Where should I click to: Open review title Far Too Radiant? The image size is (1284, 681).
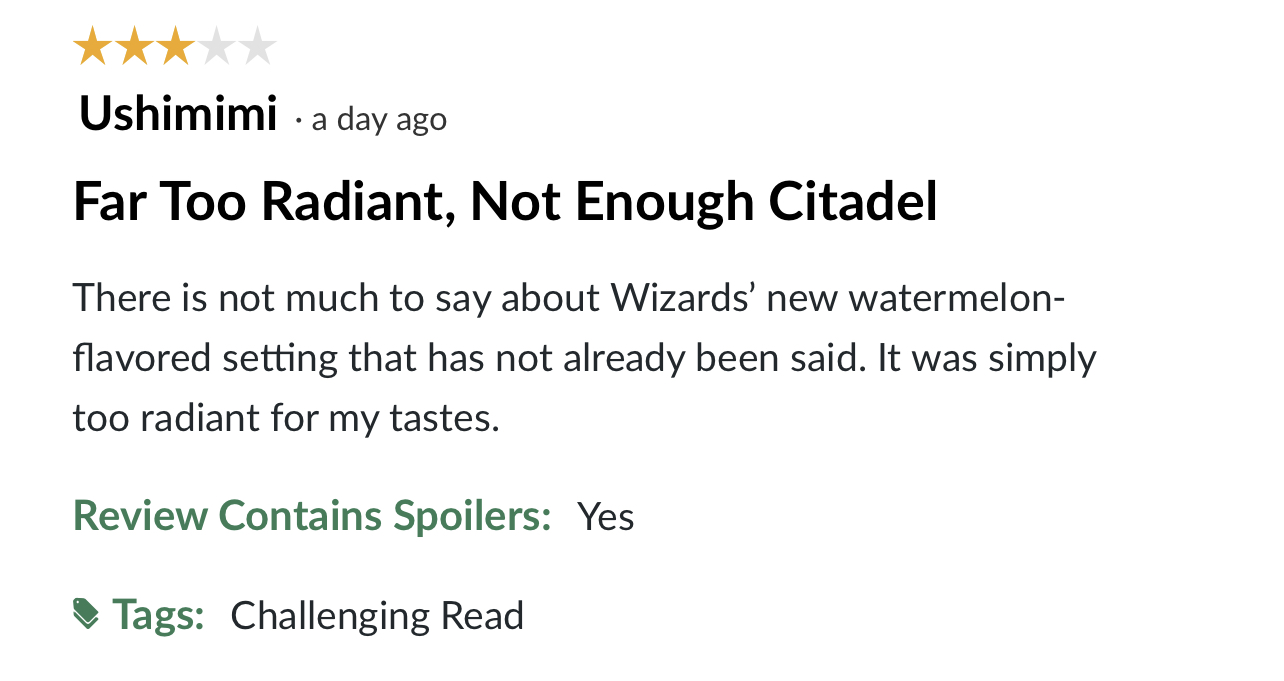[505, 202]
